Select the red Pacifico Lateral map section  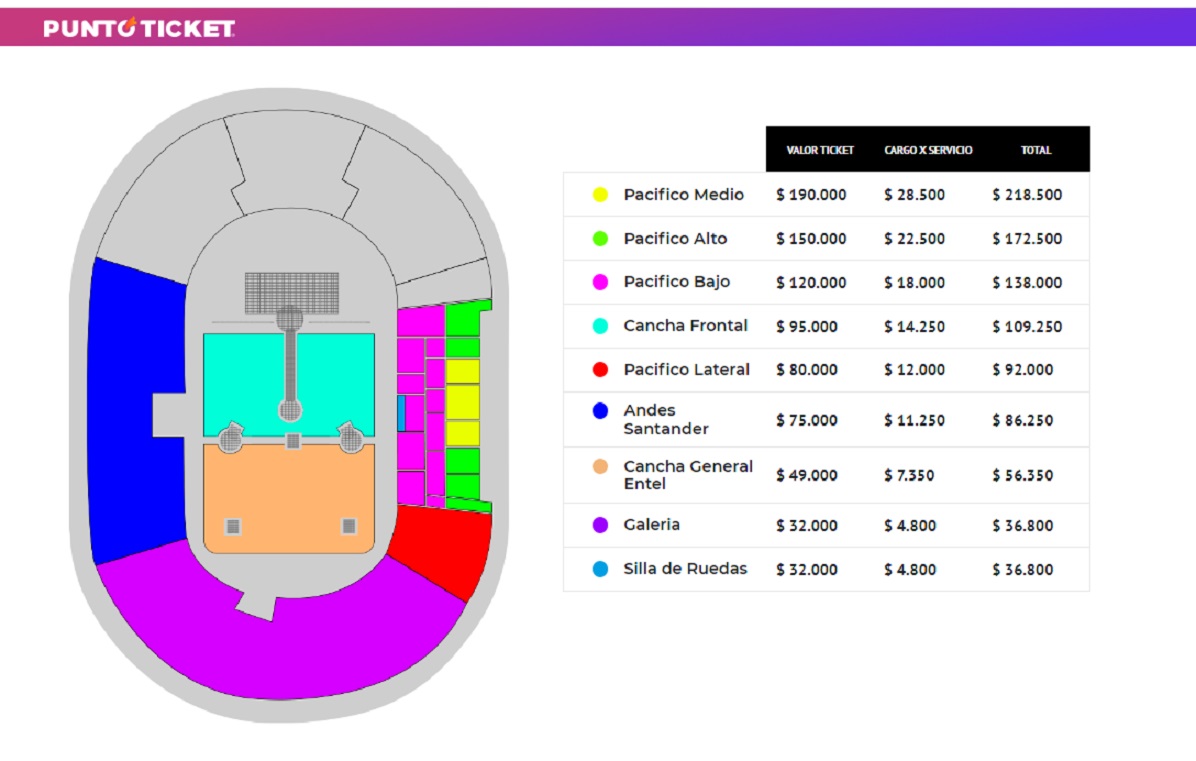[440, 550]
